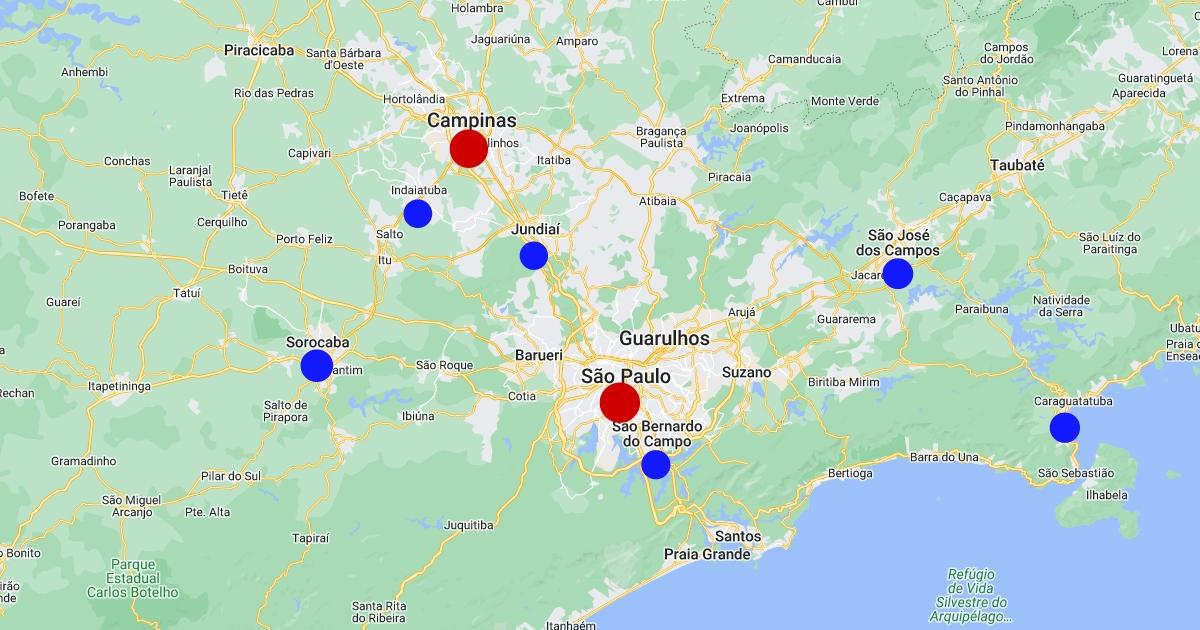The width and height of the screenshot is (1200, 630).
Task: Open the blue marker at Sorocaba
Action: point(316,365)
